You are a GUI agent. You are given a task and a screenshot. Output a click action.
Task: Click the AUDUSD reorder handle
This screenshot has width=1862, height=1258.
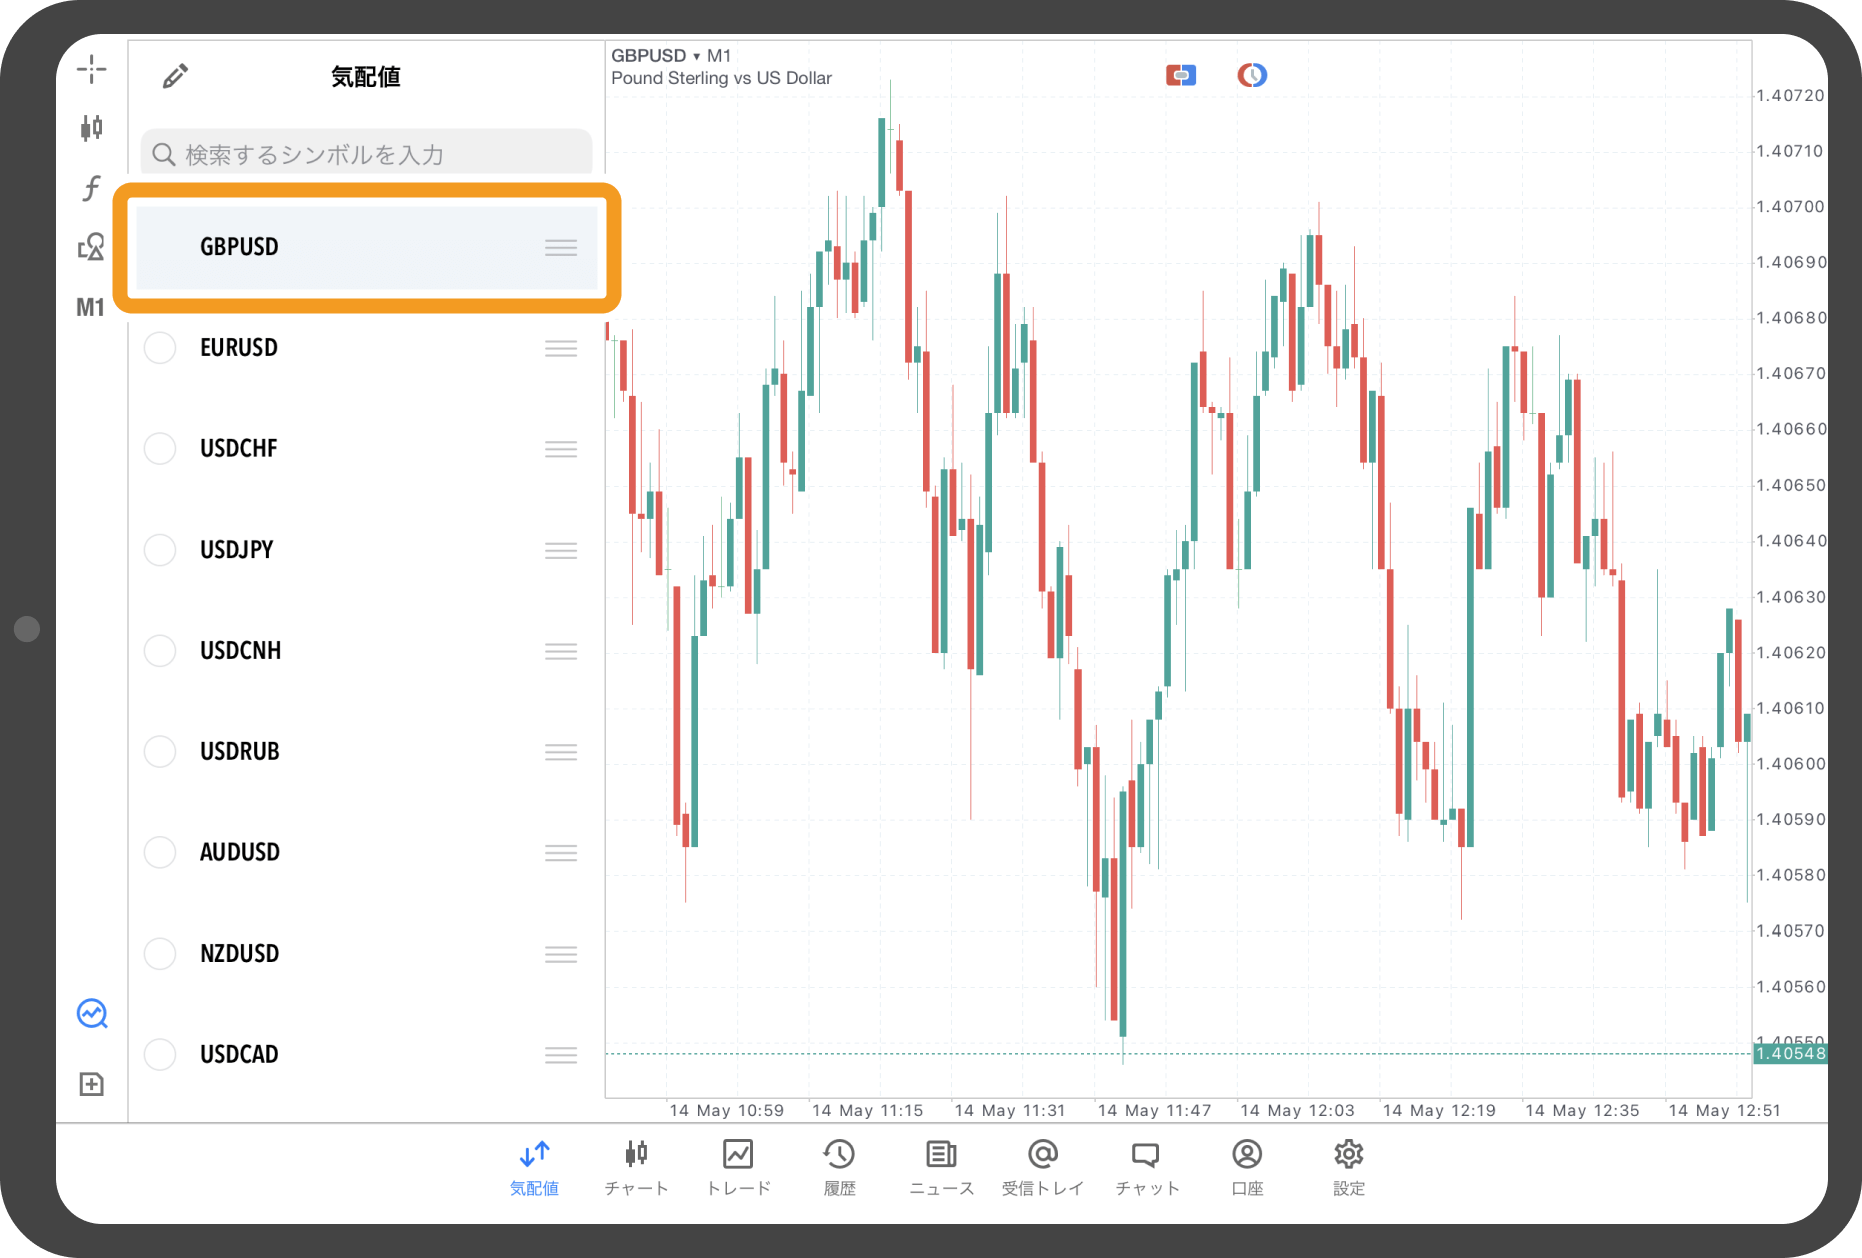561,852
